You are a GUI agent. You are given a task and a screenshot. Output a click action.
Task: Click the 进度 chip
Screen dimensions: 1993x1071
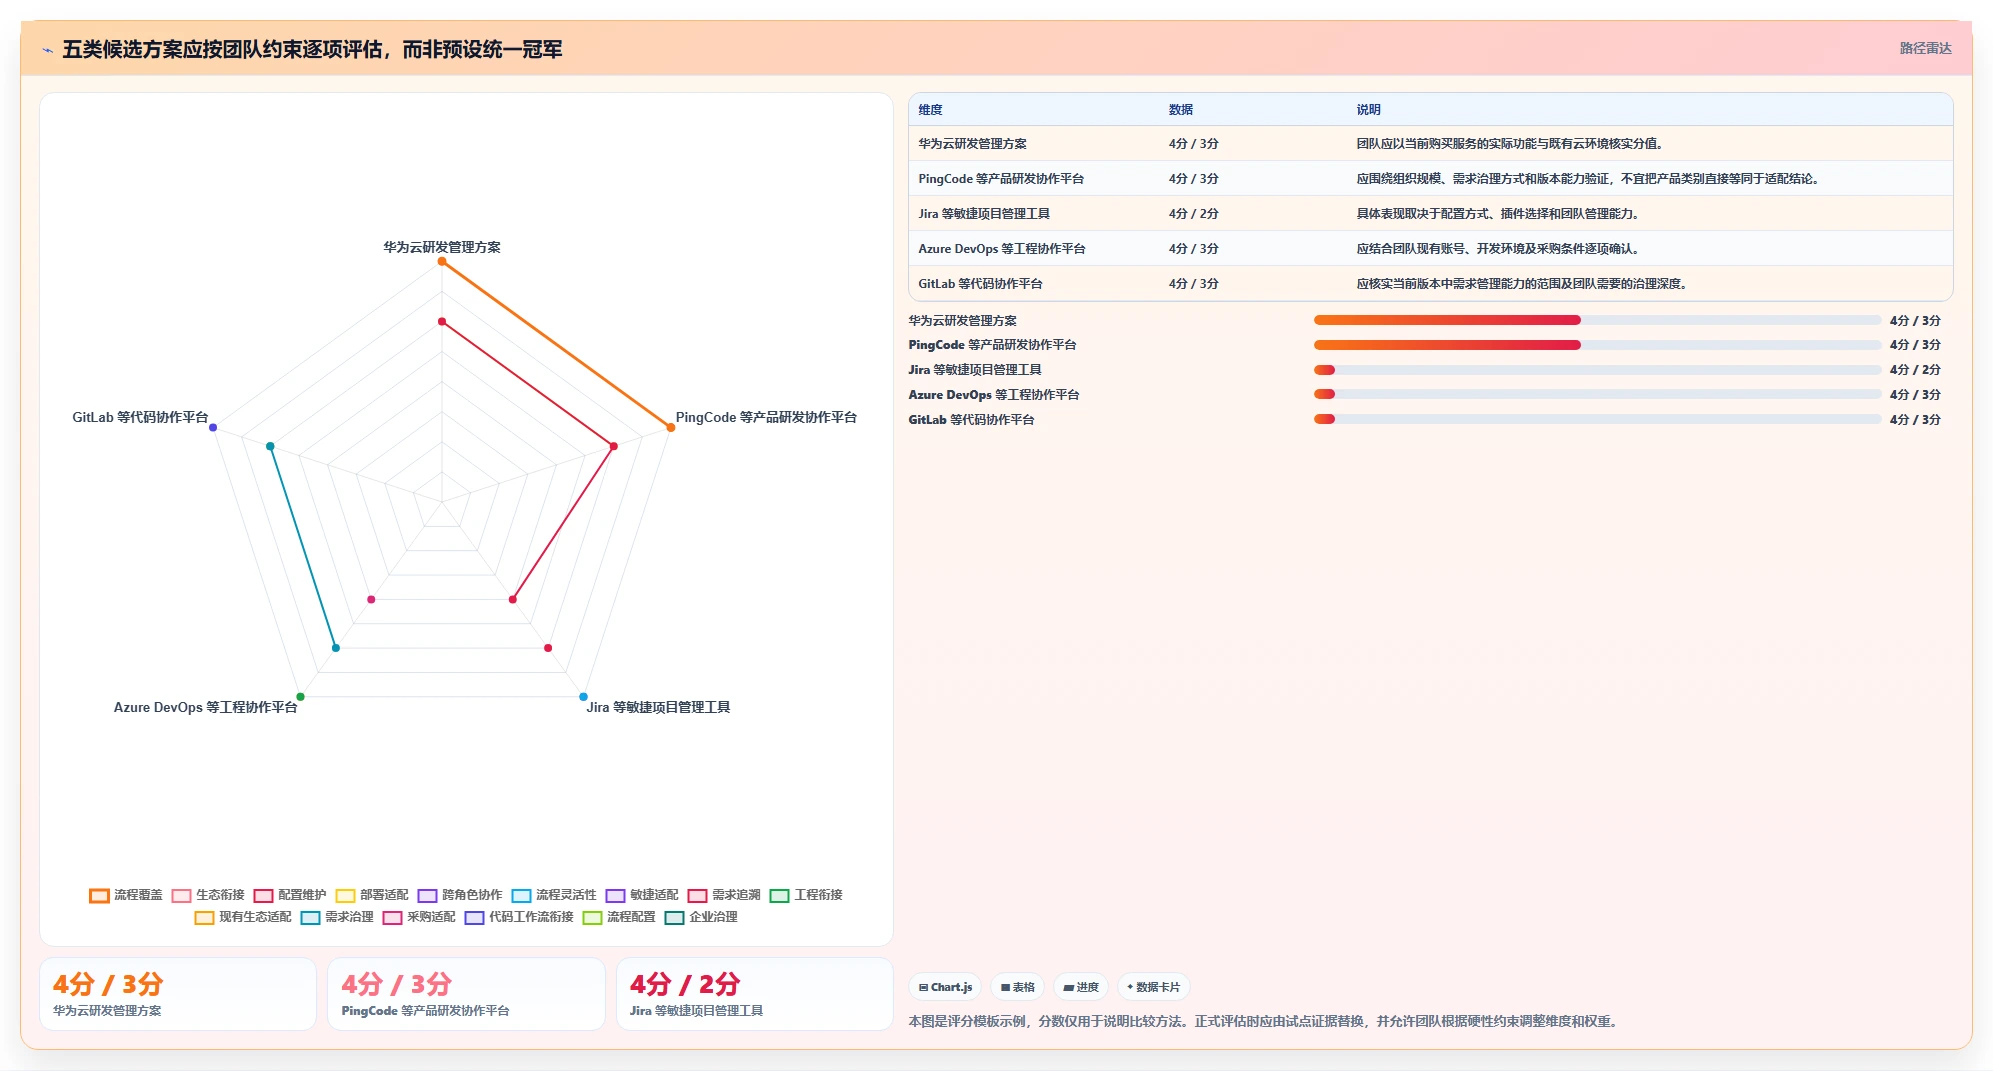point(1081,987)
